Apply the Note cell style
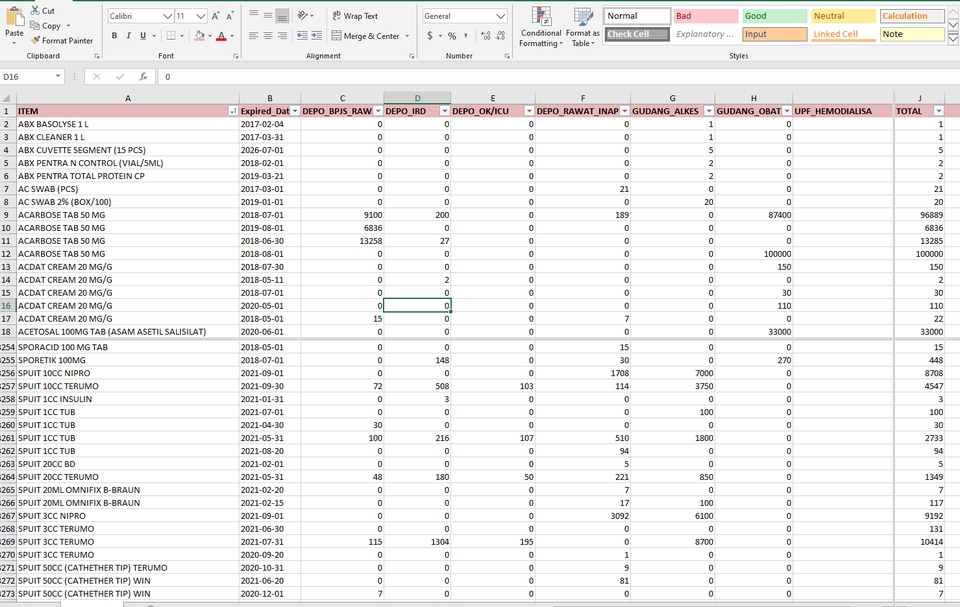 coord(912,34)
